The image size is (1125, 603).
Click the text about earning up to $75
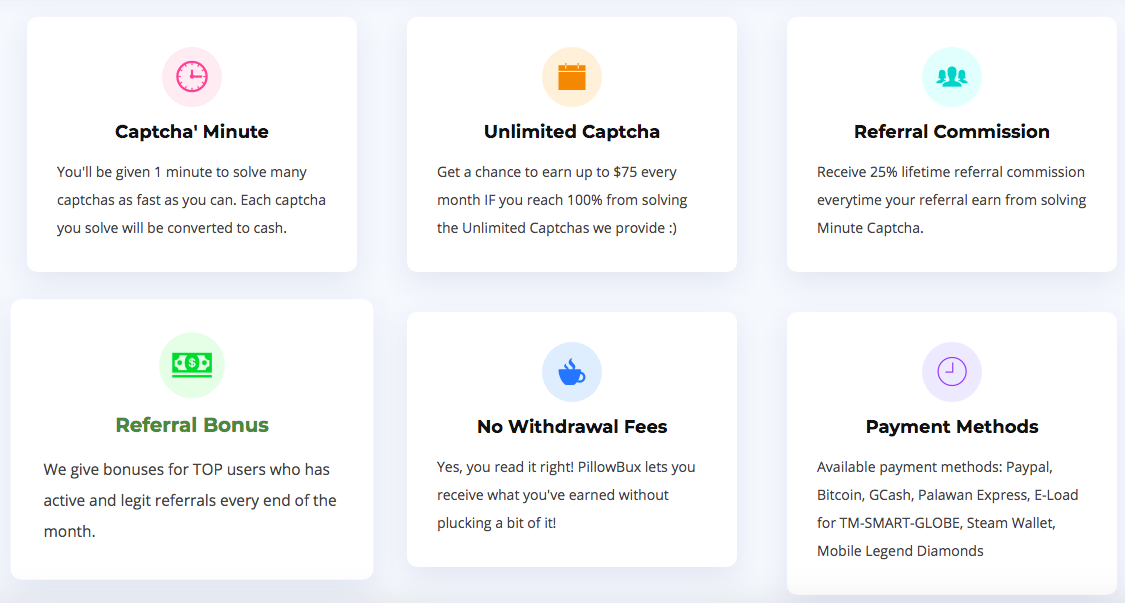(x=562, y=200)
